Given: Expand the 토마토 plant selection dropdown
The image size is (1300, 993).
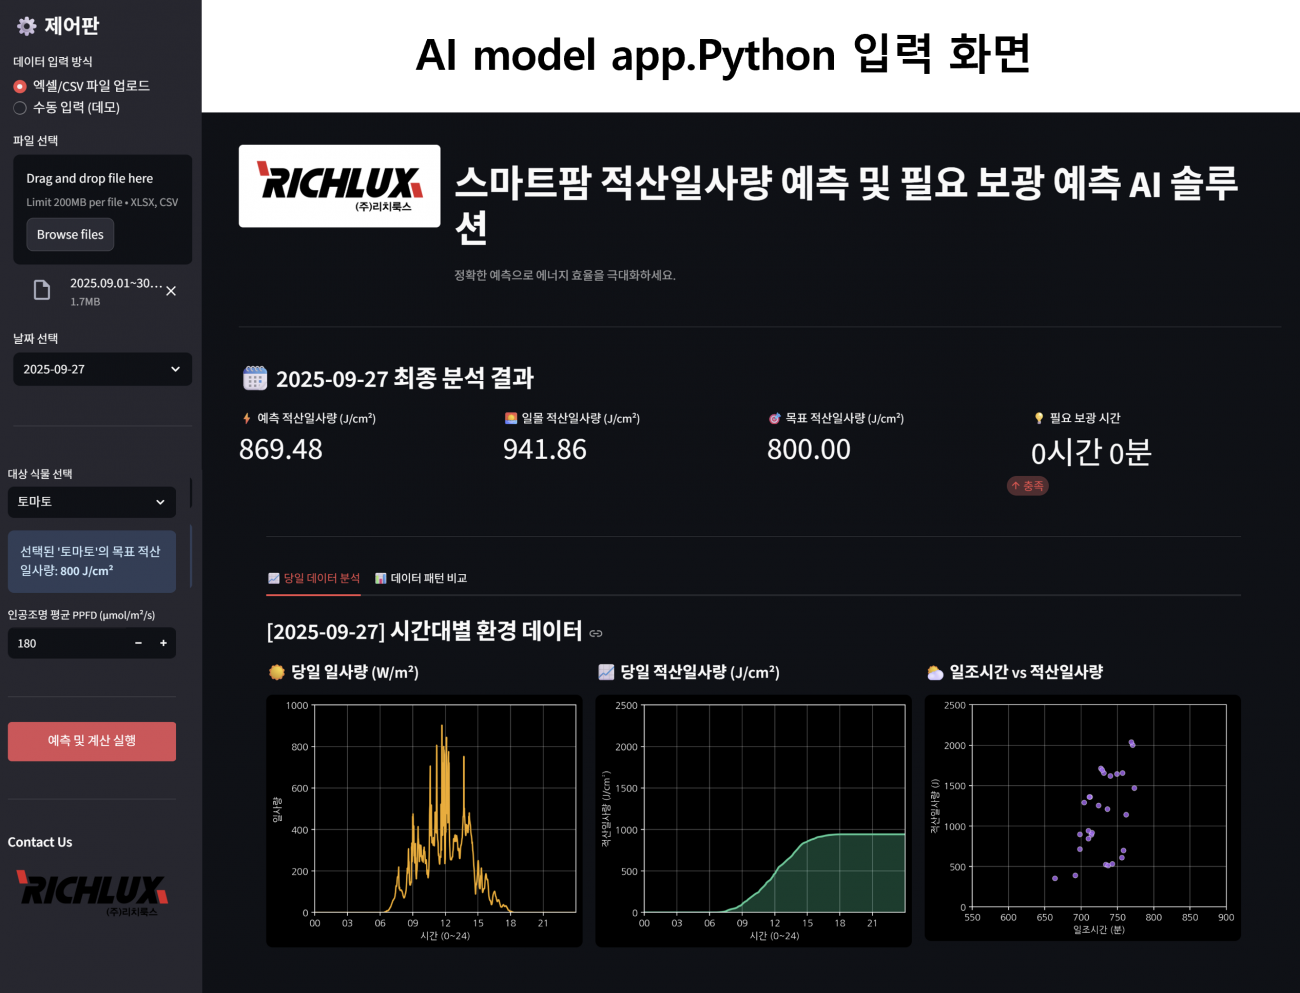Looking at the screenshot, I should (91, 502).
